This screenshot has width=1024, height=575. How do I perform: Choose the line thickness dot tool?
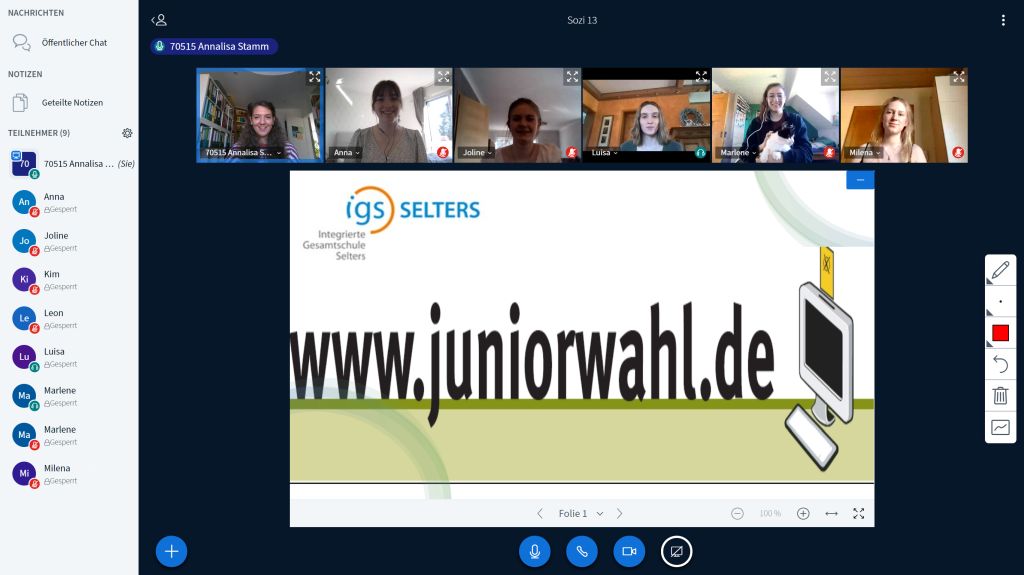(x=1000, y=302)
